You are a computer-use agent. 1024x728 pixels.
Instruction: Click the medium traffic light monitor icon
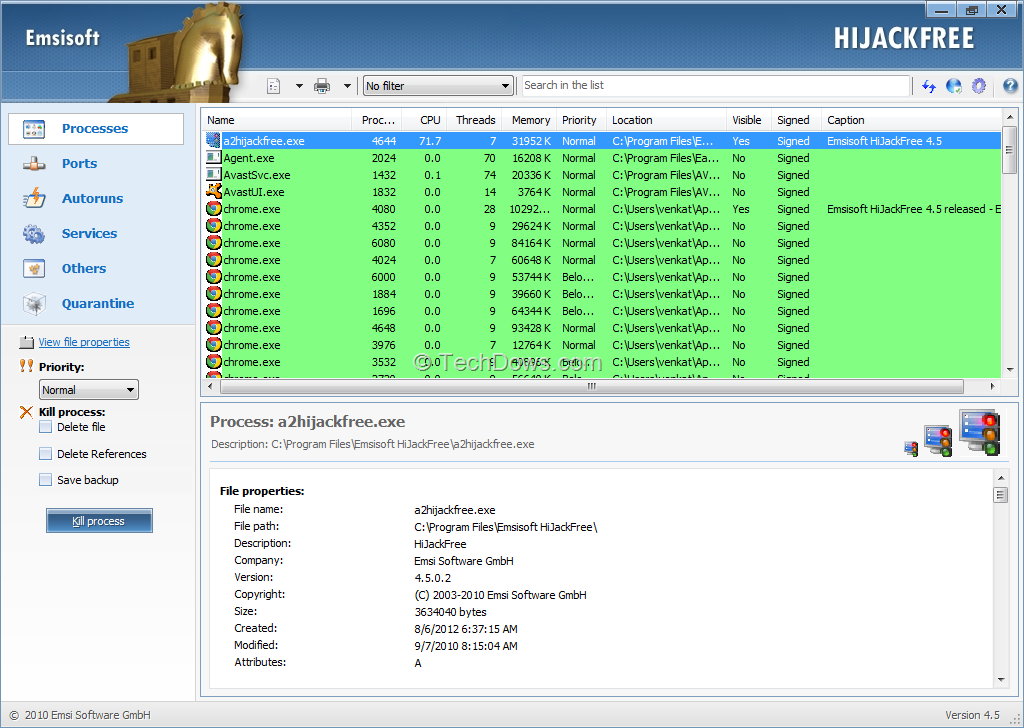(x=938, y=440)
